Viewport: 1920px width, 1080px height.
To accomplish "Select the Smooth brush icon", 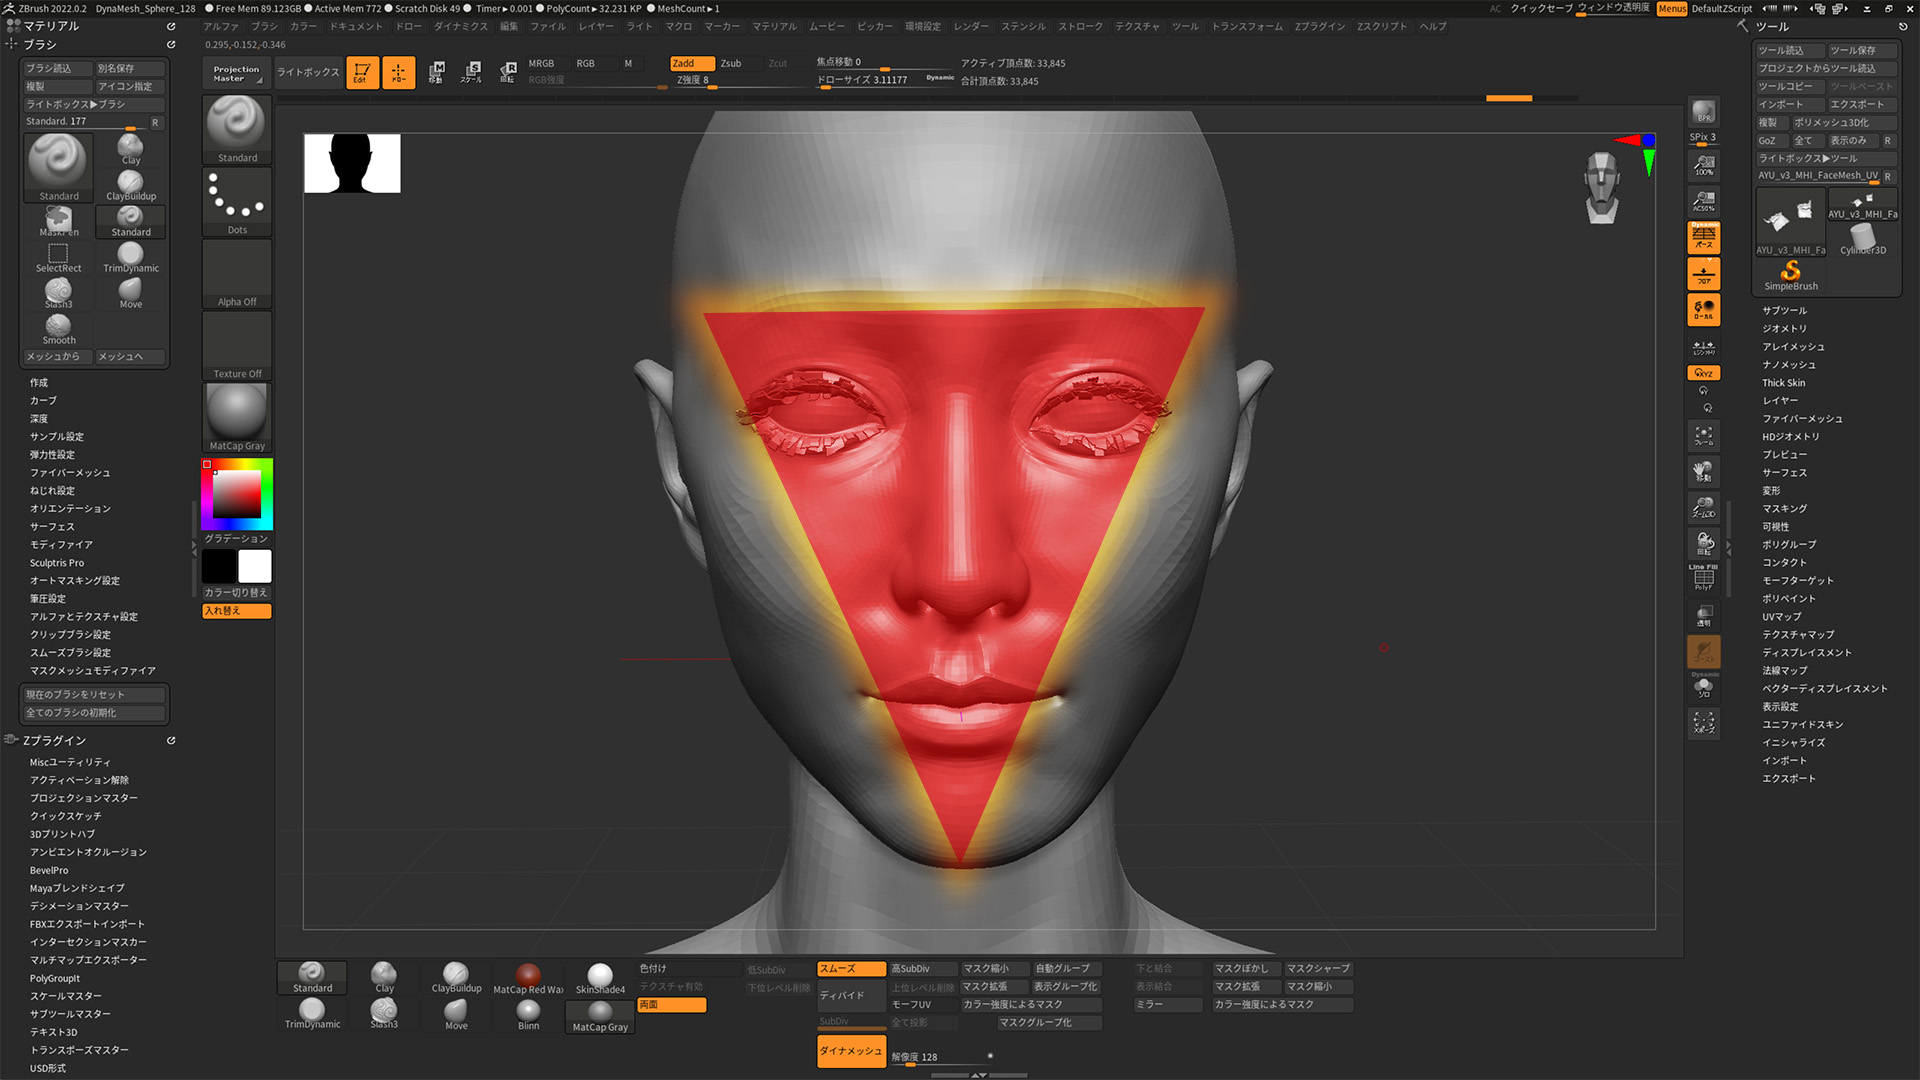I will pyautogui.click(x=59, y=329).
